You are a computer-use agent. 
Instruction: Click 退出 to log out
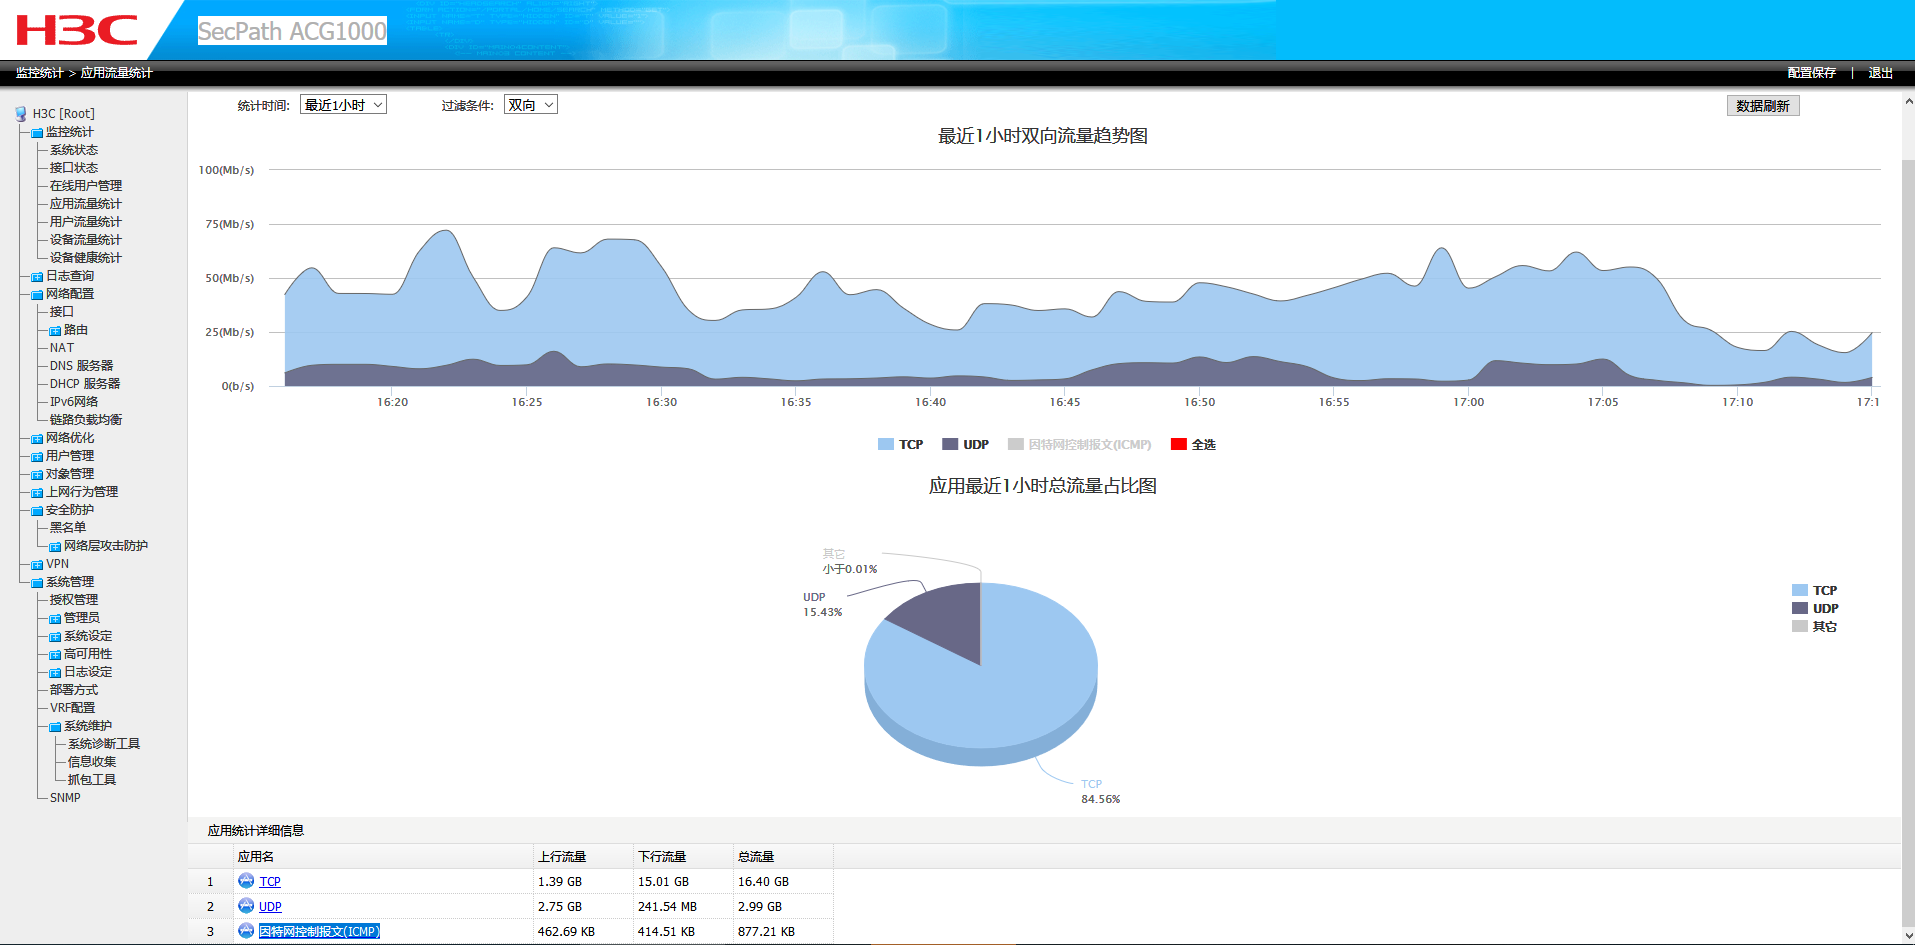tap(1881, 73)
